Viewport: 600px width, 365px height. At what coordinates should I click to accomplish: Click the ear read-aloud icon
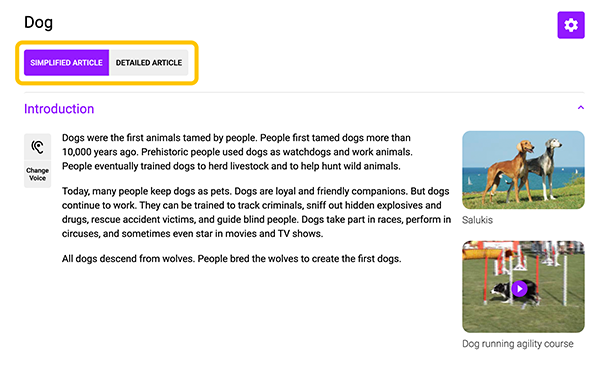(x=38, y=147)
